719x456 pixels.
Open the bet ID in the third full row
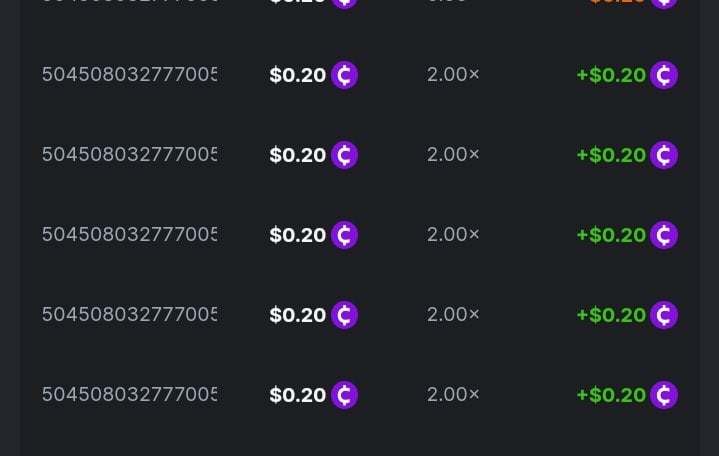(129, 235)
